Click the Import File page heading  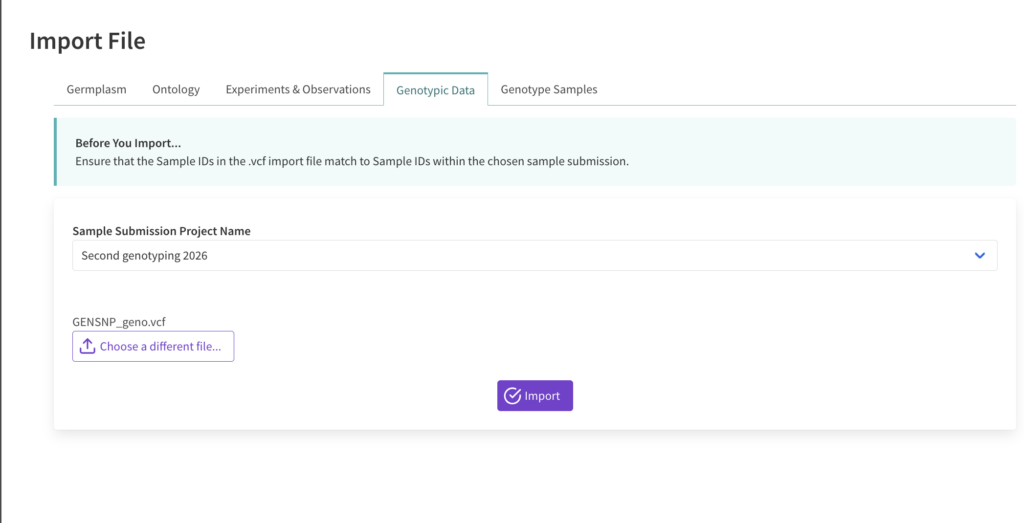pos(88,41)
